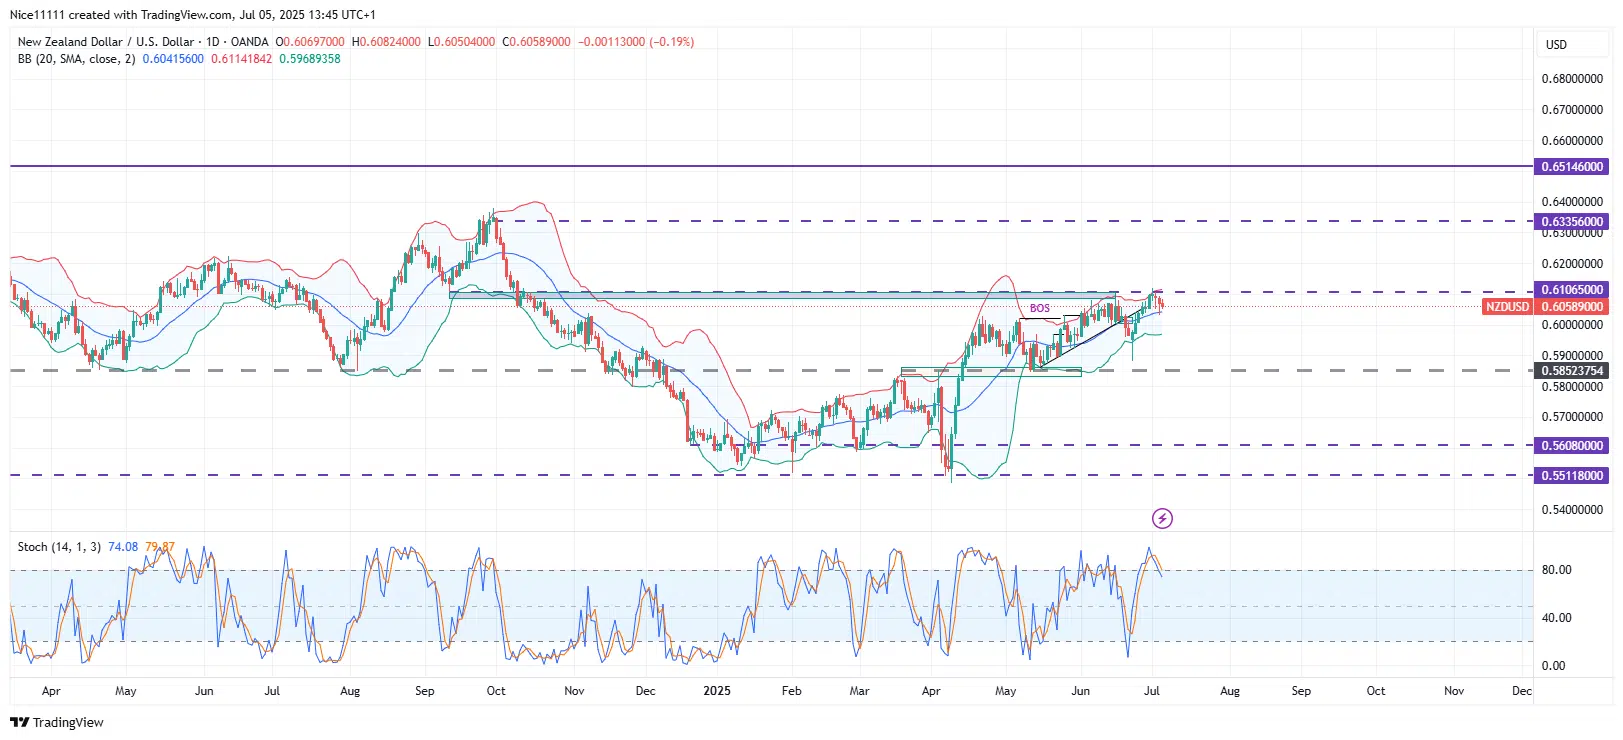Click the 80.00 stochastic scale label
The height and width of the screenshot is (740, 1623).
pos(1556,570)
